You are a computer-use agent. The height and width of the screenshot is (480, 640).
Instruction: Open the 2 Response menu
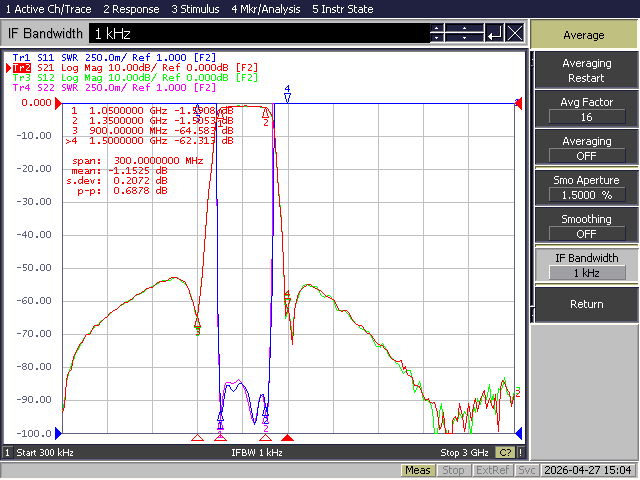(x=131, y=9)
